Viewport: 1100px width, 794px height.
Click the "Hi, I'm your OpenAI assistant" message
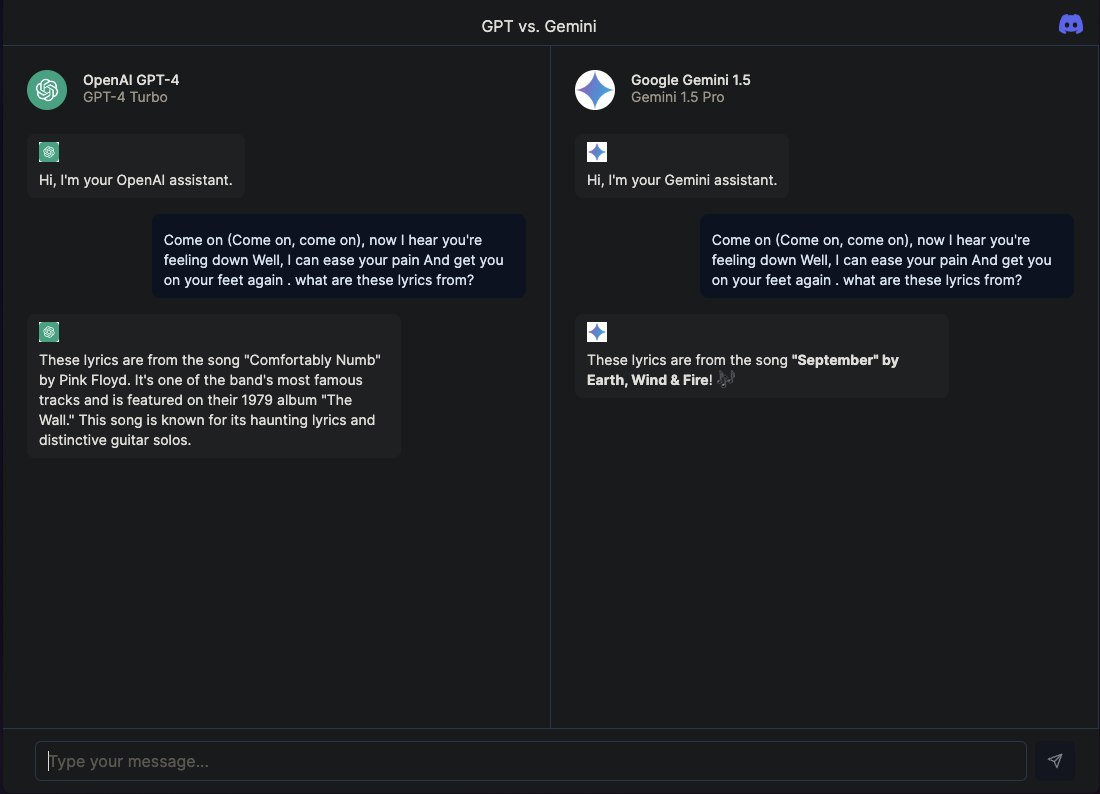tap(136, 181)
